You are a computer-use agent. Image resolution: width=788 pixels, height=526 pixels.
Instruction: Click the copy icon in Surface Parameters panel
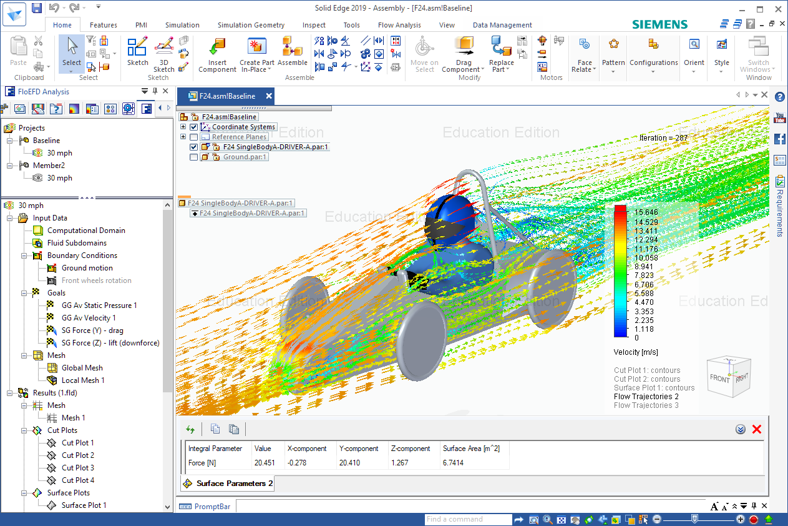click(x=215, y=429)
